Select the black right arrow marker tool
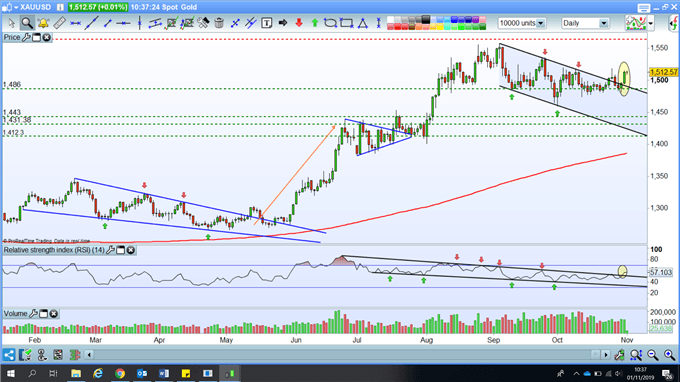680x382 pixels. coord(283,23)
